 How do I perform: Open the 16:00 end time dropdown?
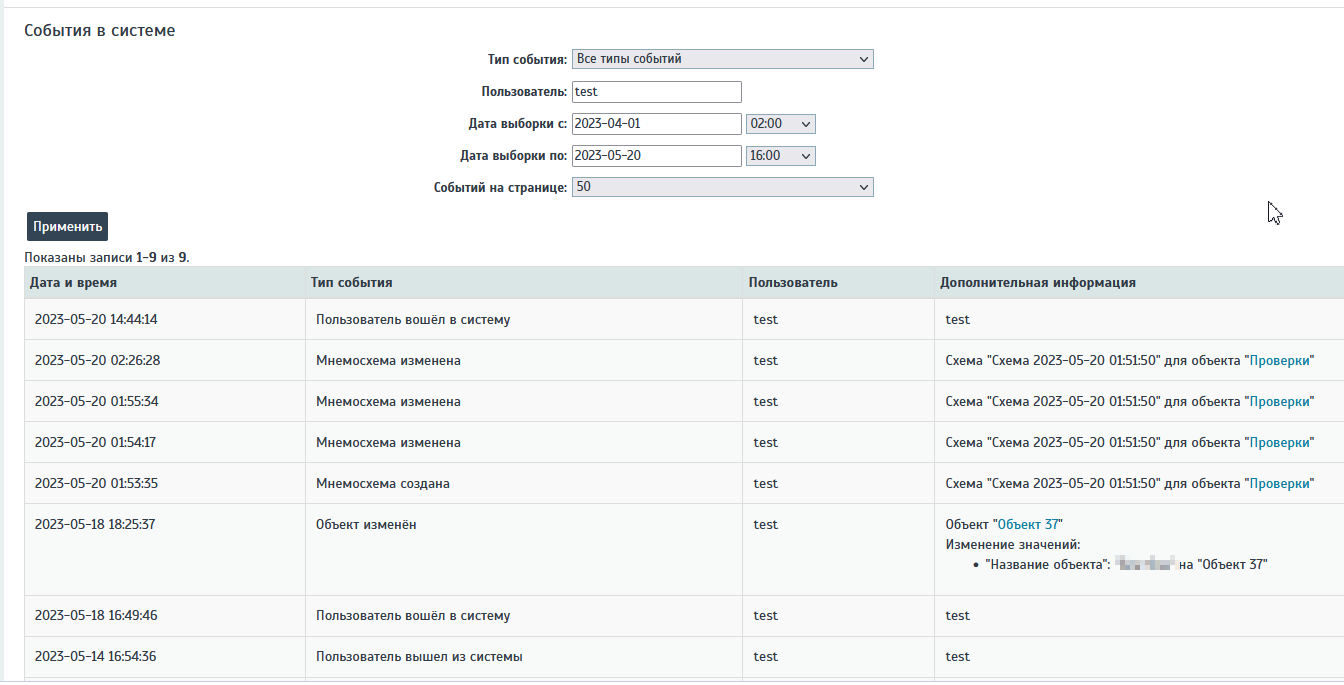click(x=780, y=156)
